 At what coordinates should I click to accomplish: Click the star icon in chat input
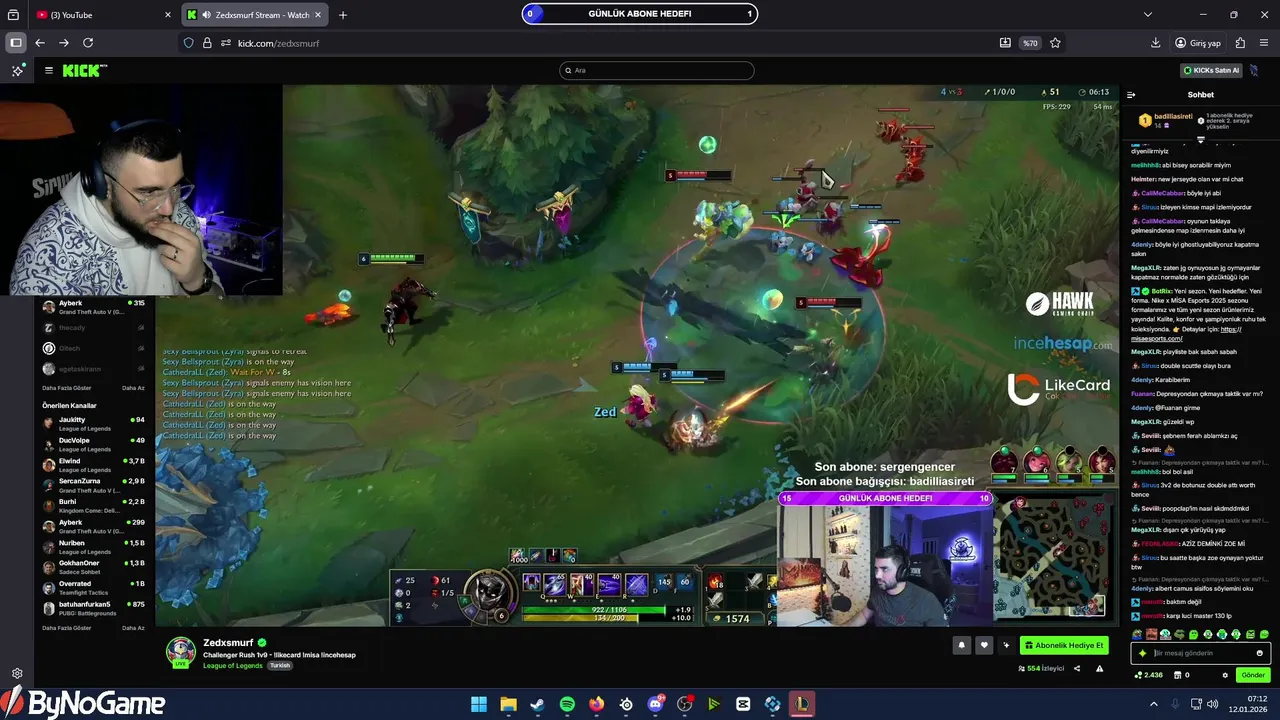click(1143, 653)
